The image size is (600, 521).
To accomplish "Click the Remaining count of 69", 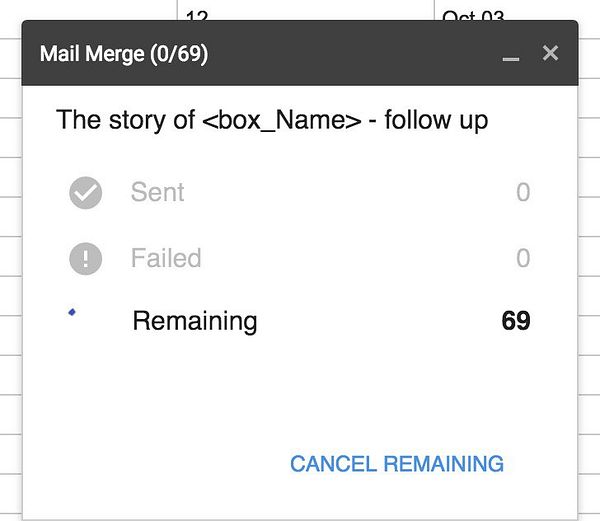I will tap(515, 321).
